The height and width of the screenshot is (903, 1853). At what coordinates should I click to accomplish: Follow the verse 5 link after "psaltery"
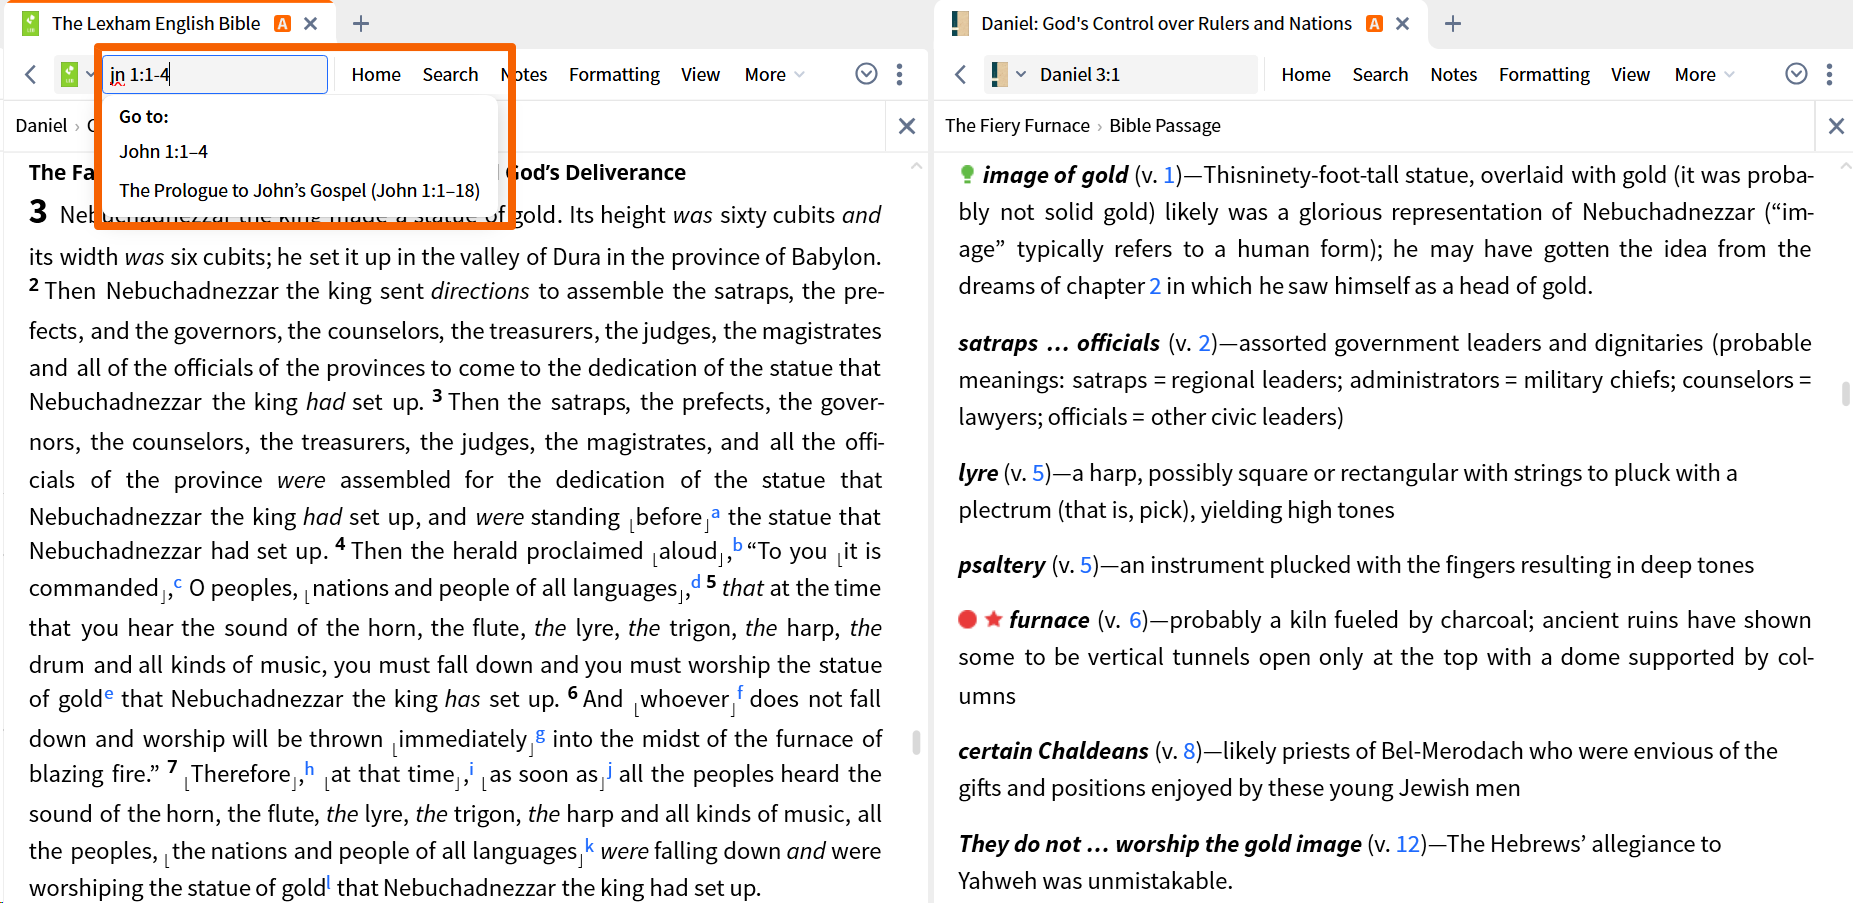tap(1087, 565)
